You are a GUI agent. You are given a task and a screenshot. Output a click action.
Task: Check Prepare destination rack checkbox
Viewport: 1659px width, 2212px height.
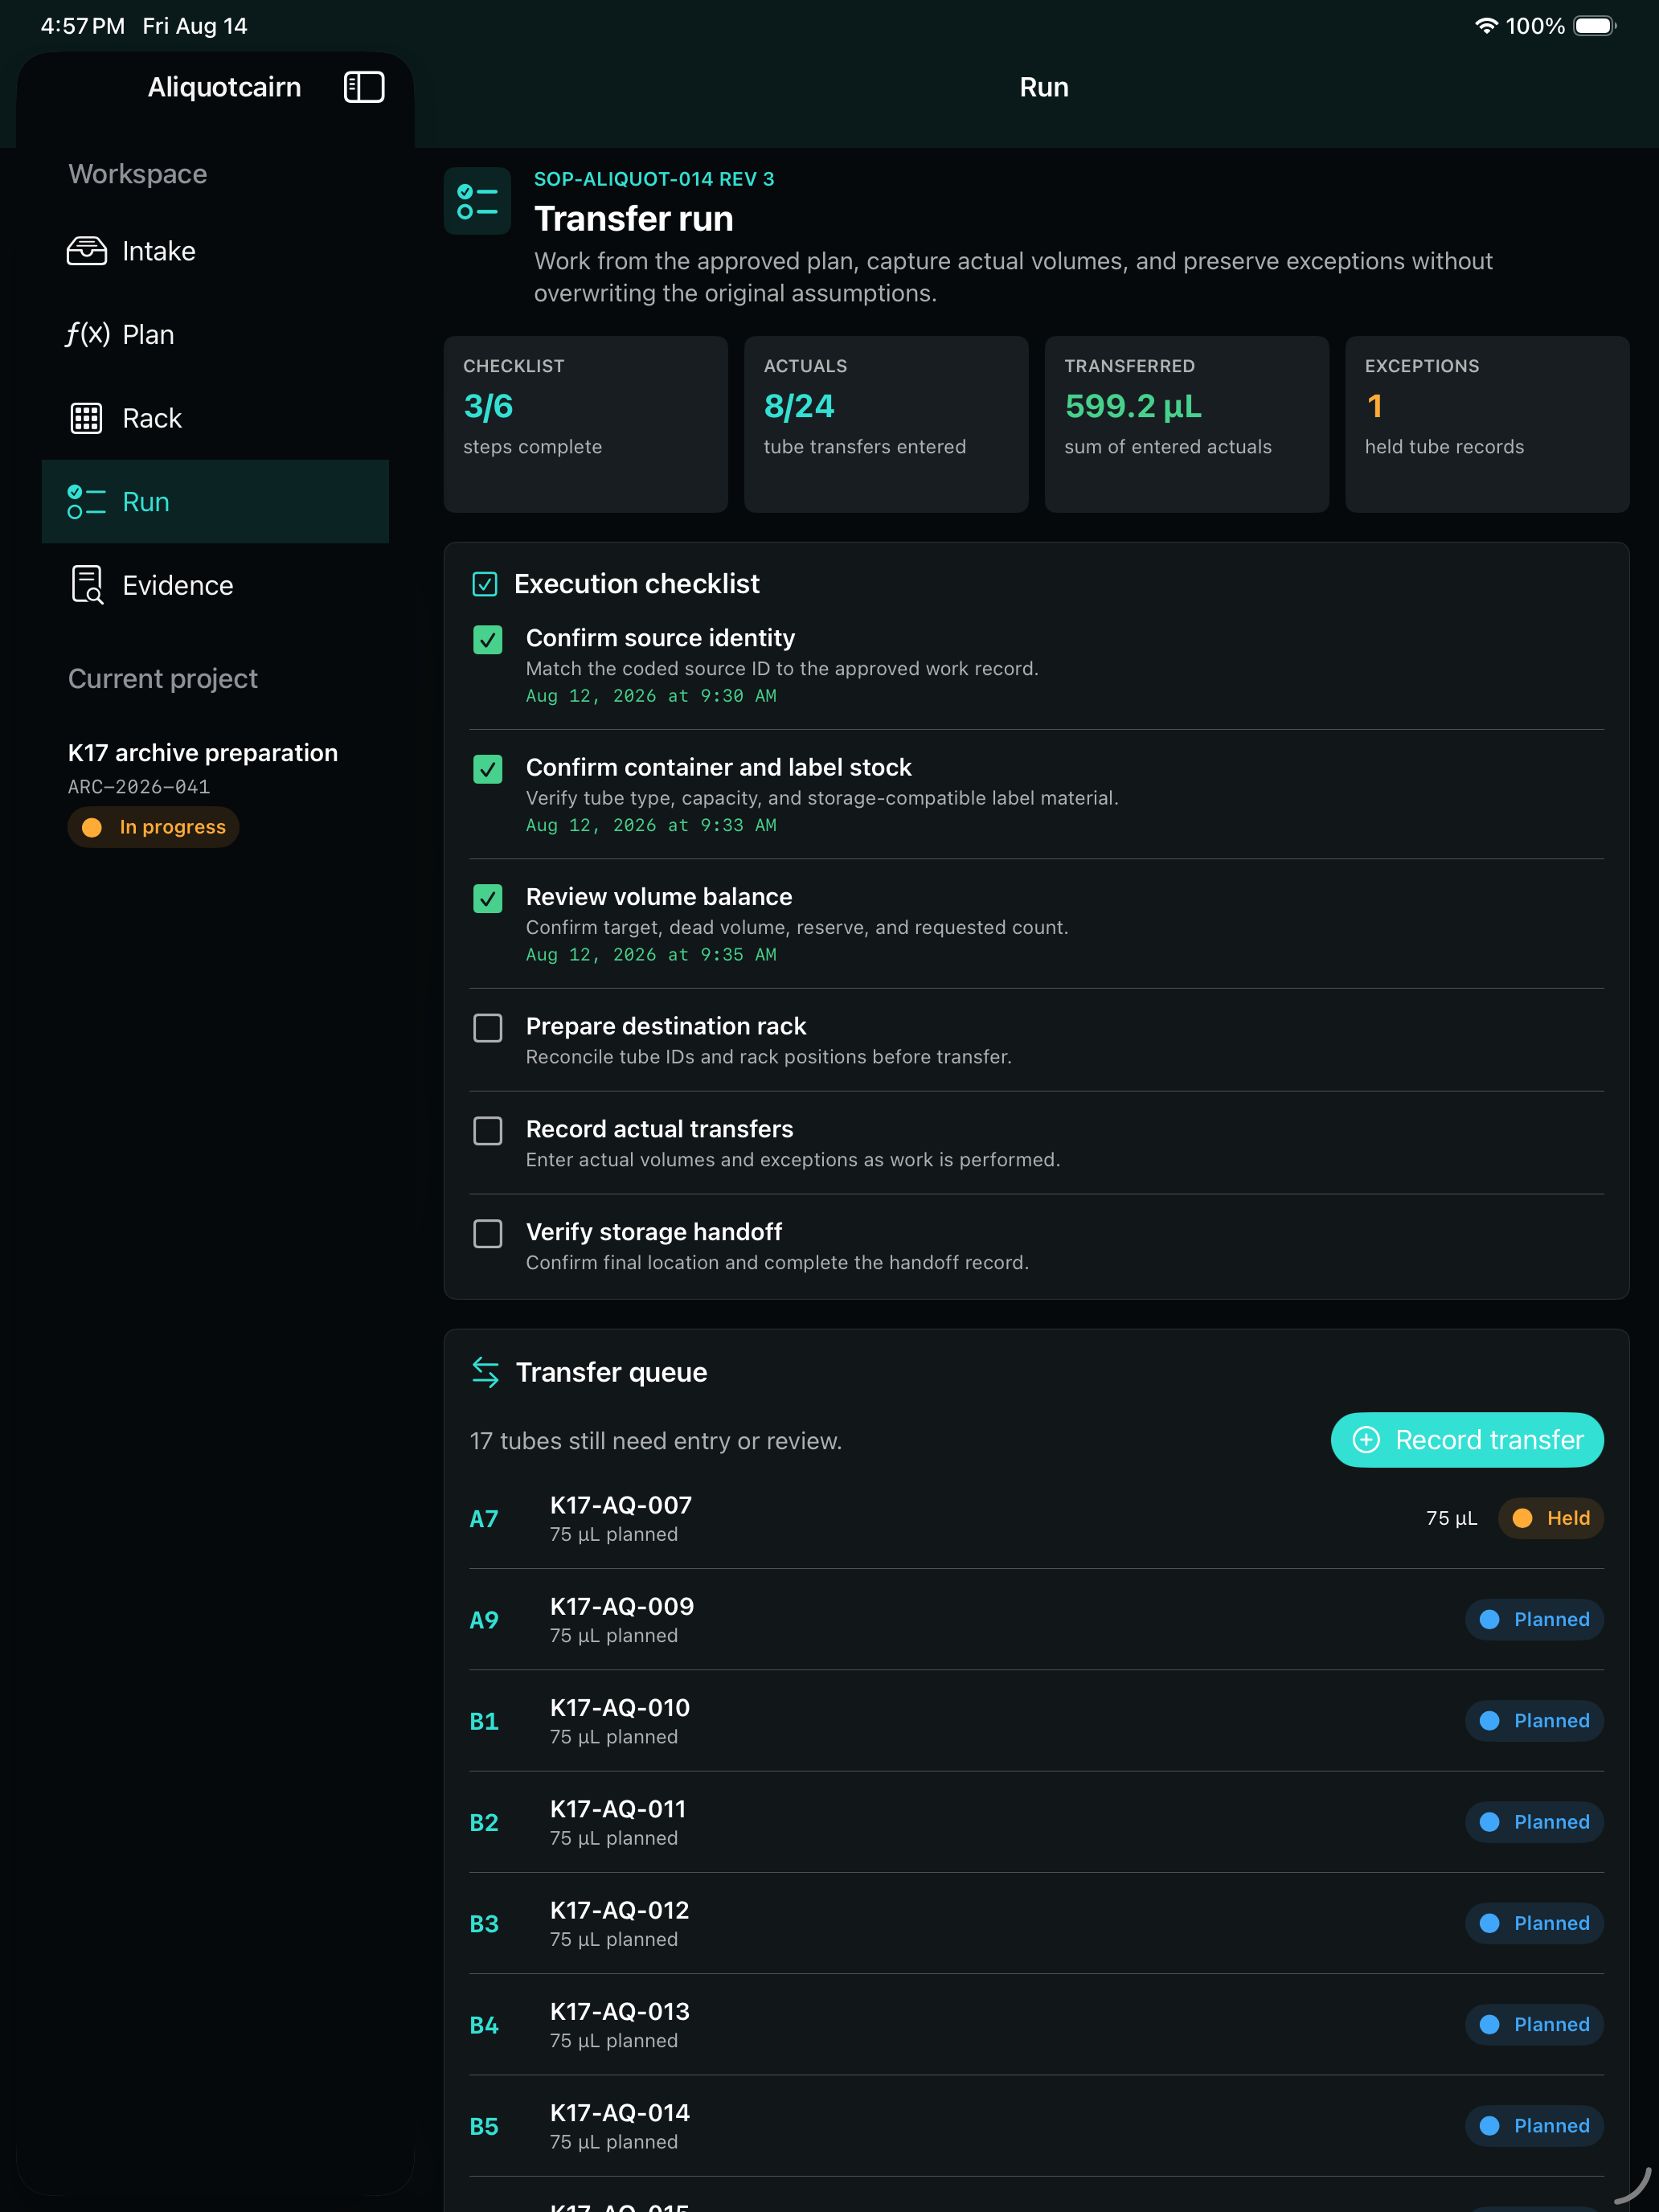(x=488, y=1028)
